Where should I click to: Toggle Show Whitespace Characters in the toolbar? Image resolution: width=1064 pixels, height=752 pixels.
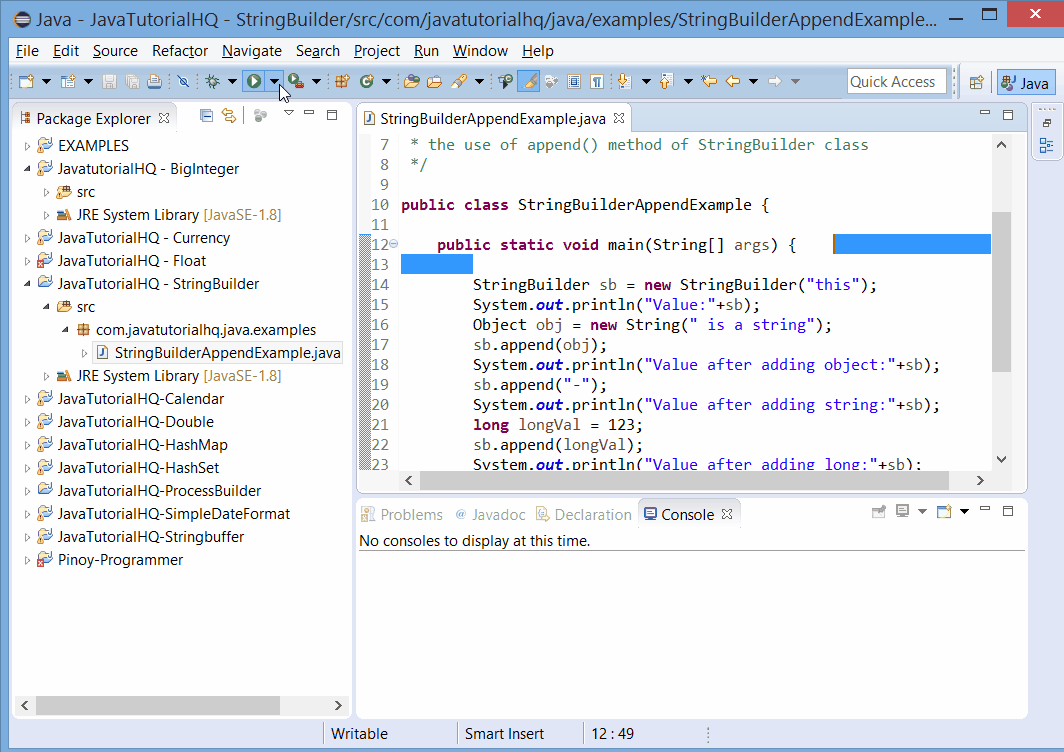click(x=597, y=82)
